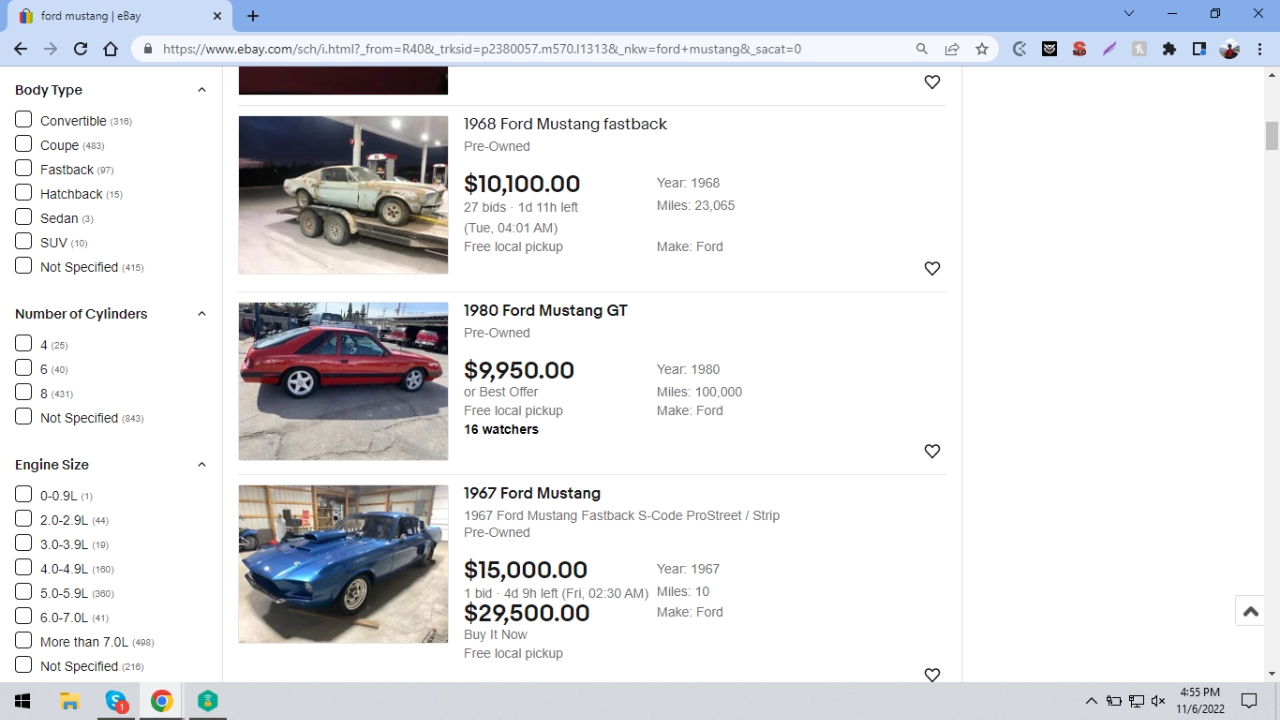The image size is (1280, 720).
Task: Check the Convertible body type filter
Action: 24,119
